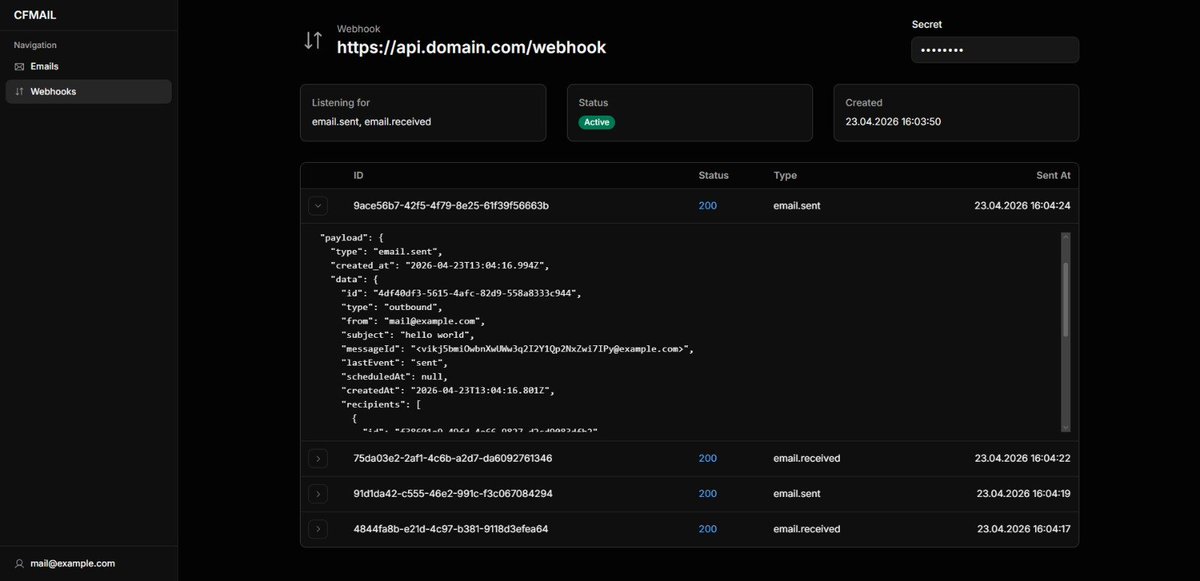This screenshot has height=581, width=1200.
Task: Select Webhooks in the sidebar
Action: [x=88, y=91]
